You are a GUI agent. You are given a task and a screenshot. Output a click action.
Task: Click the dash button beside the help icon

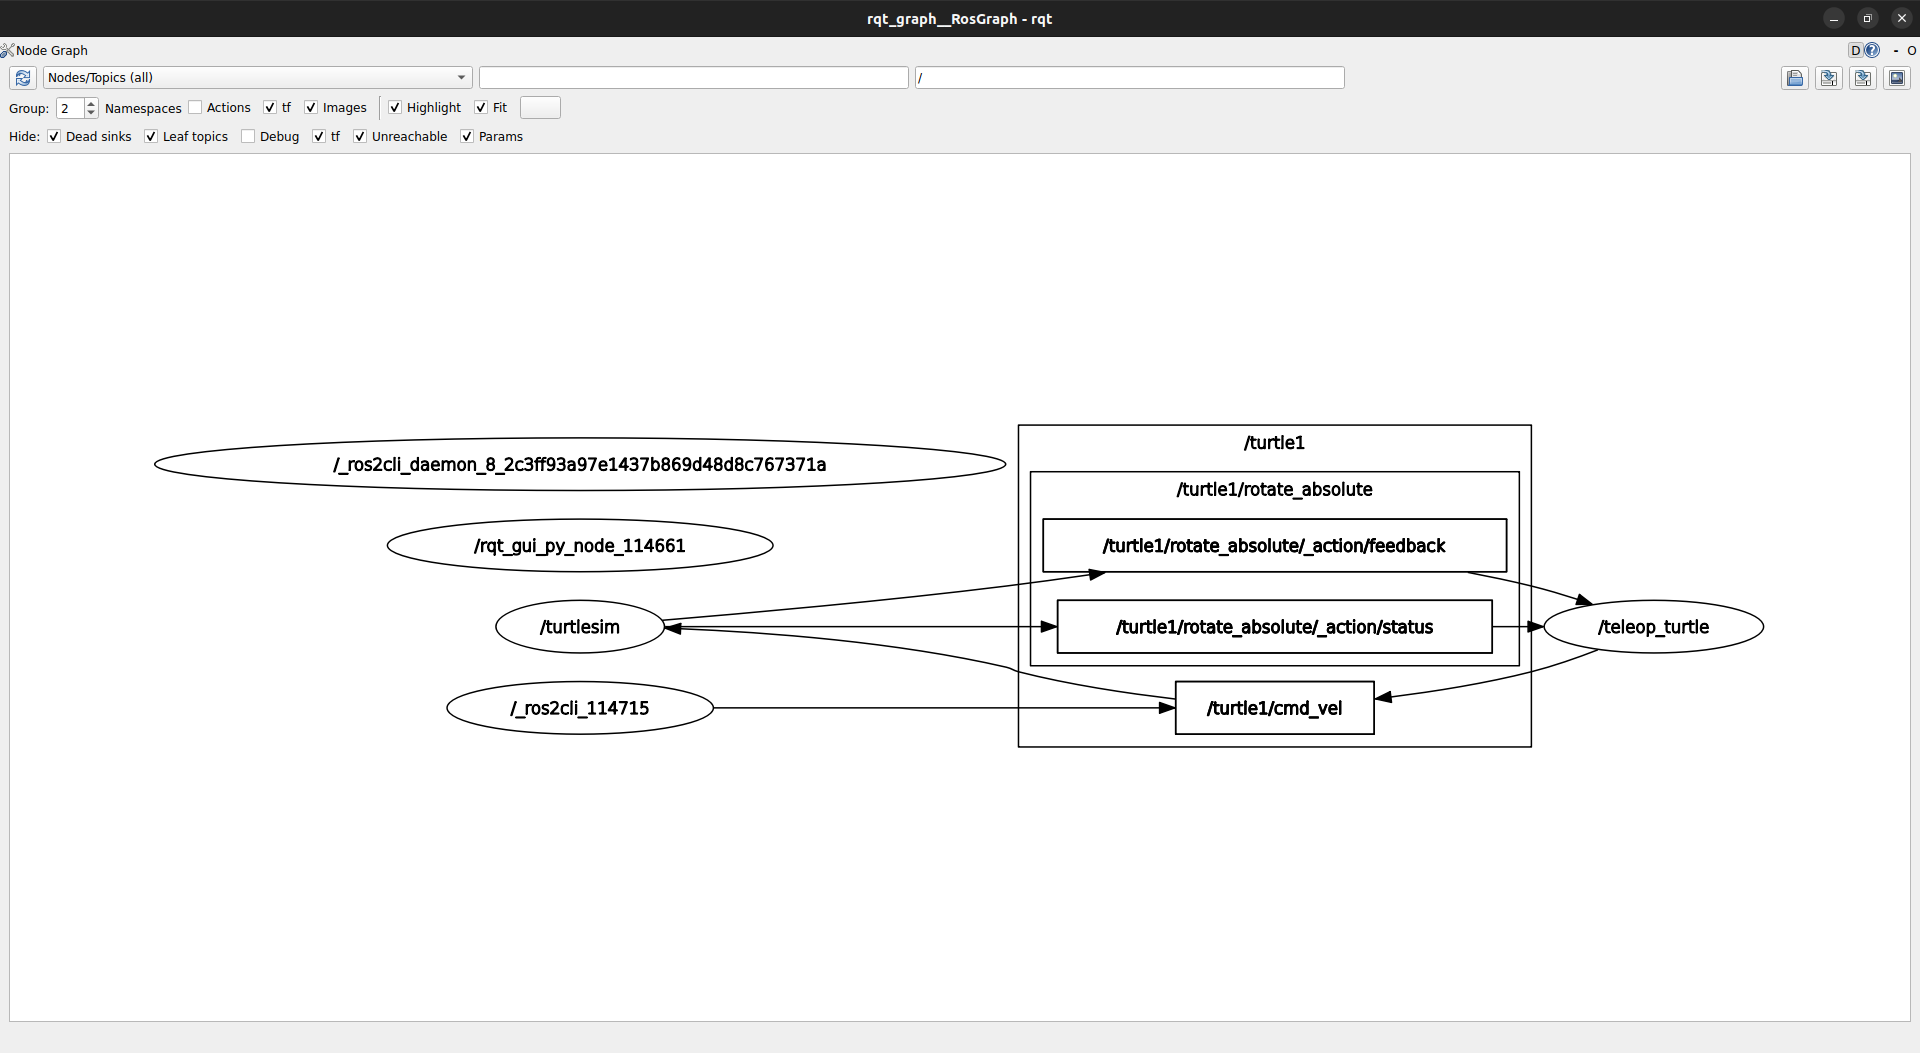click(x=1896, y=50)
